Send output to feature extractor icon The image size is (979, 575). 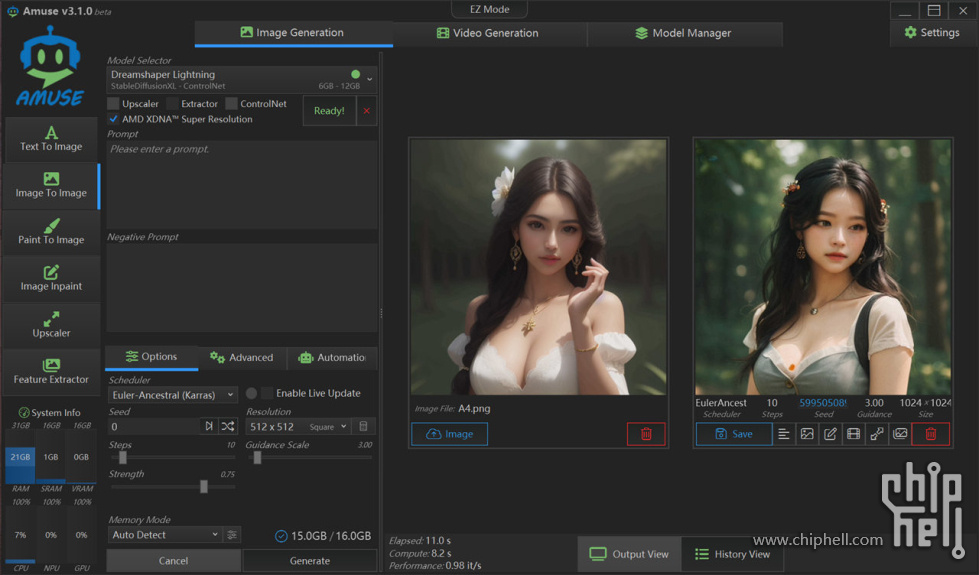900,434
